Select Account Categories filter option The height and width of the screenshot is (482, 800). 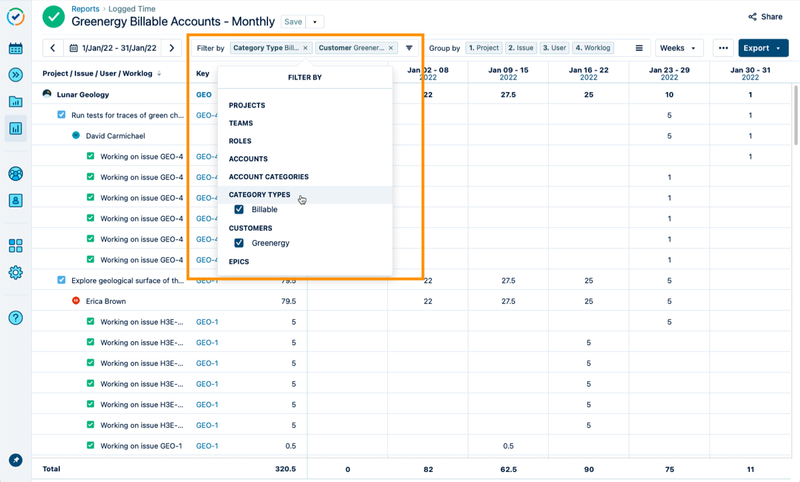tap(268, 177)
